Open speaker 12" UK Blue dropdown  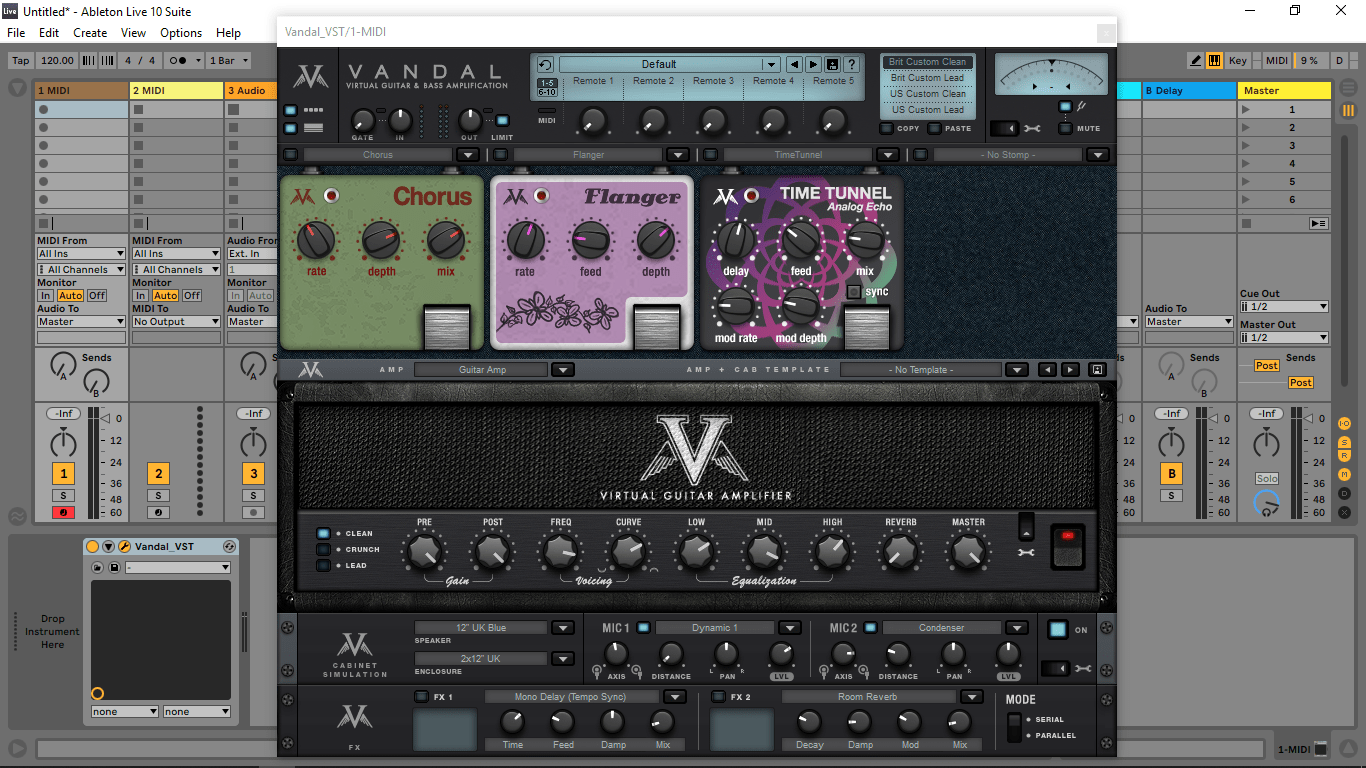point(563,628)
